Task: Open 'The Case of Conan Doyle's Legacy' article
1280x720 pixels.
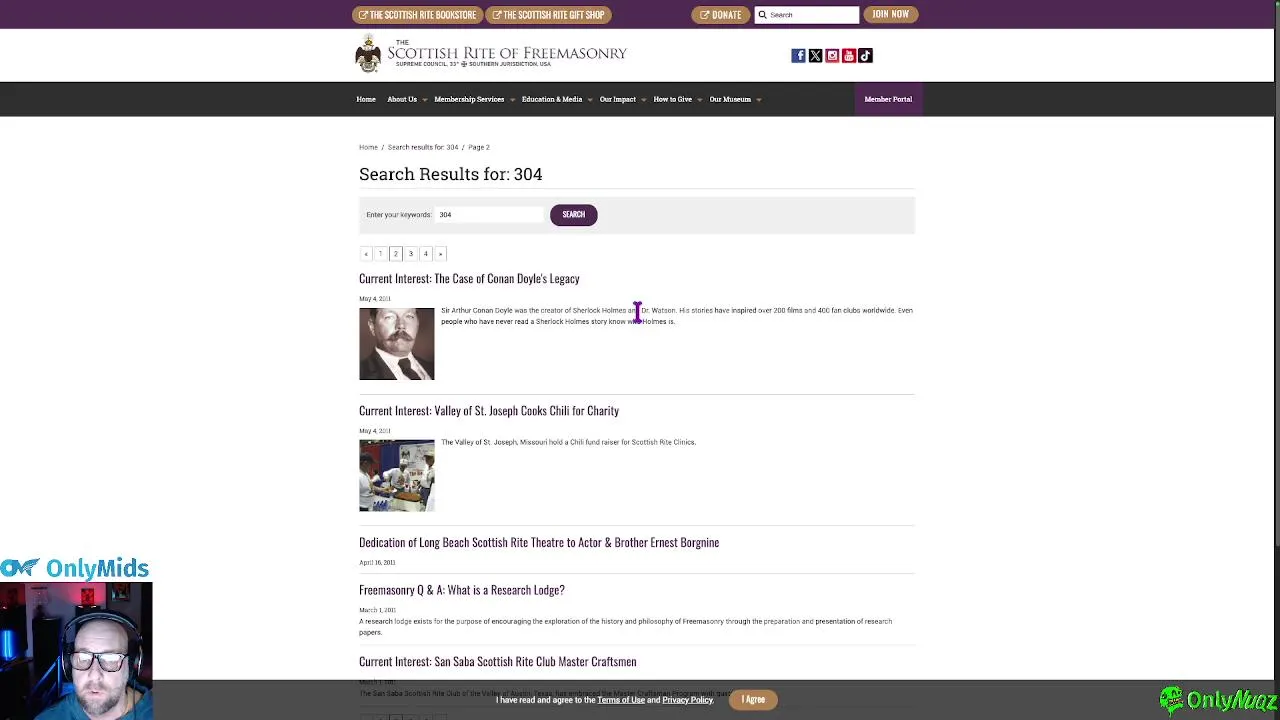Action: (469, 279)
